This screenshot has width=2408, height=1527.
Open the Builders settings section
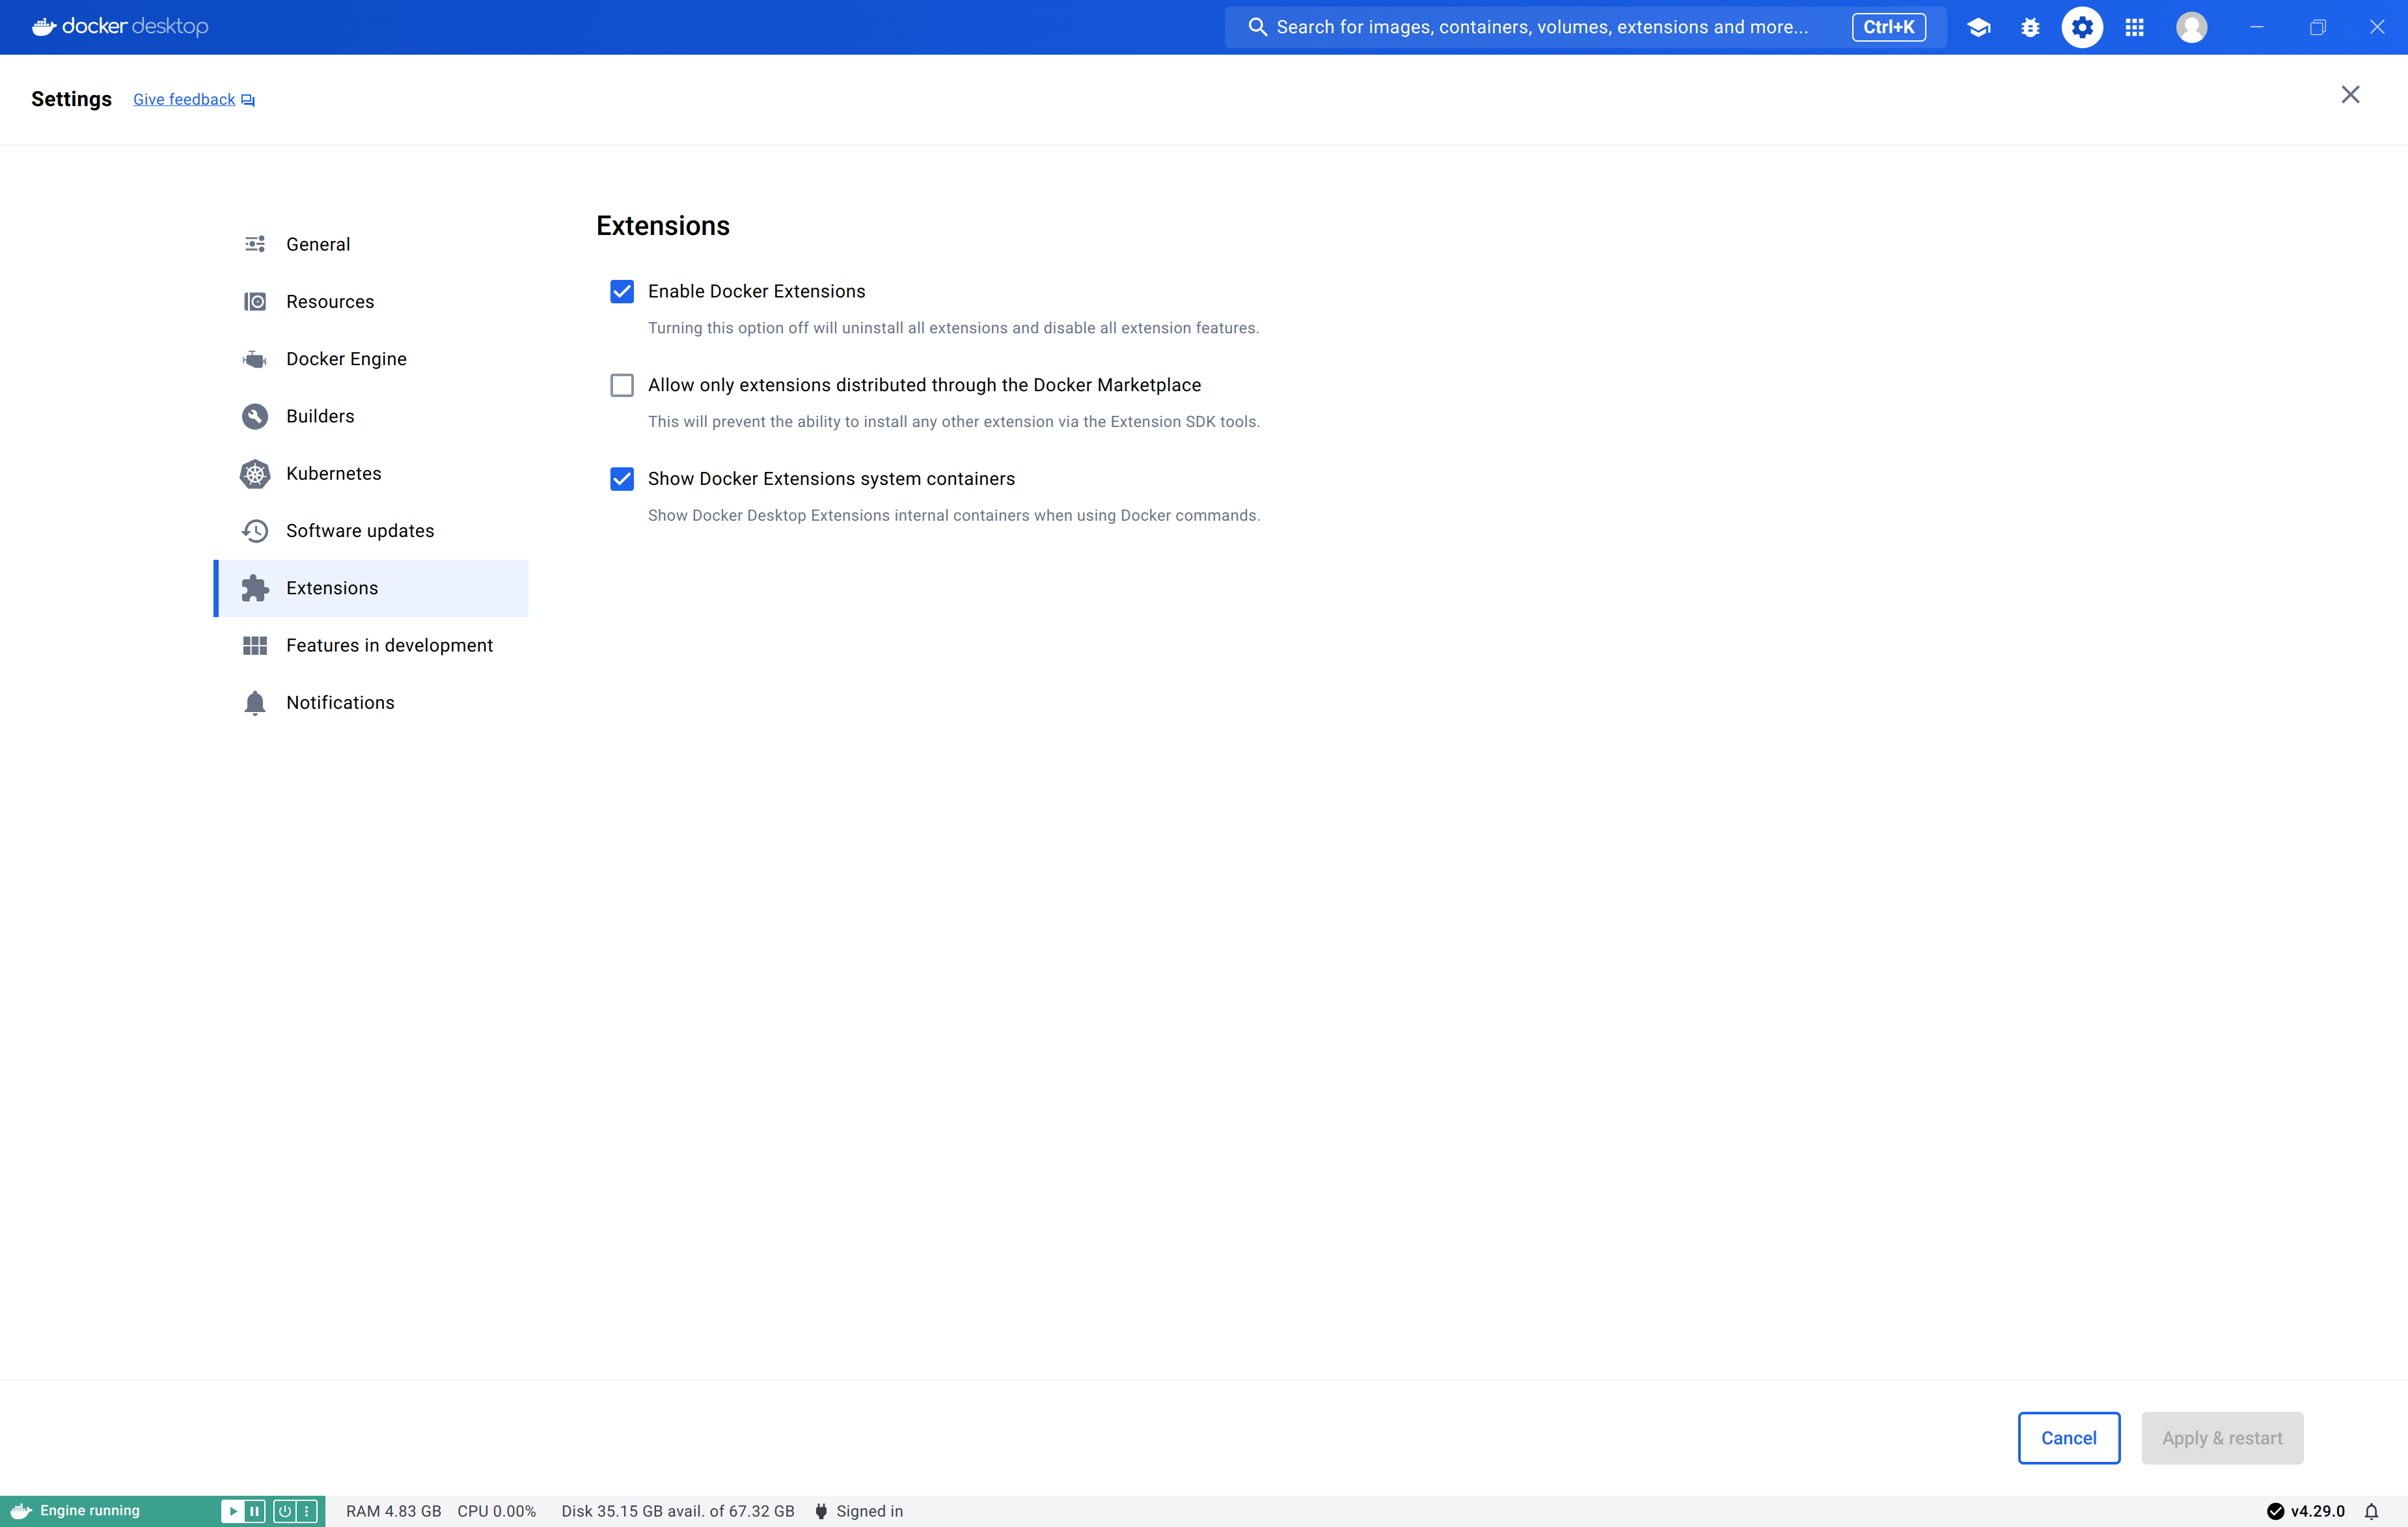(x=371, y=416)
